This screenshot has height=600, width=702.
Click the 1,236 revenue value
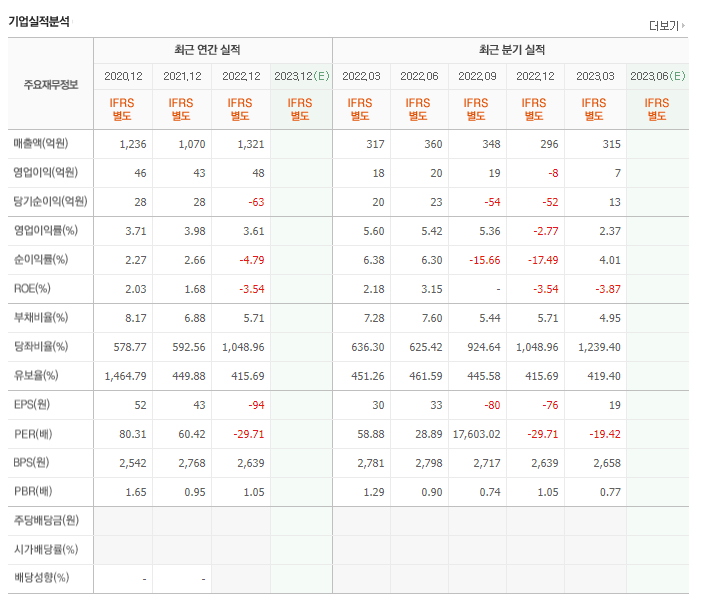click(x=133, y=144)
